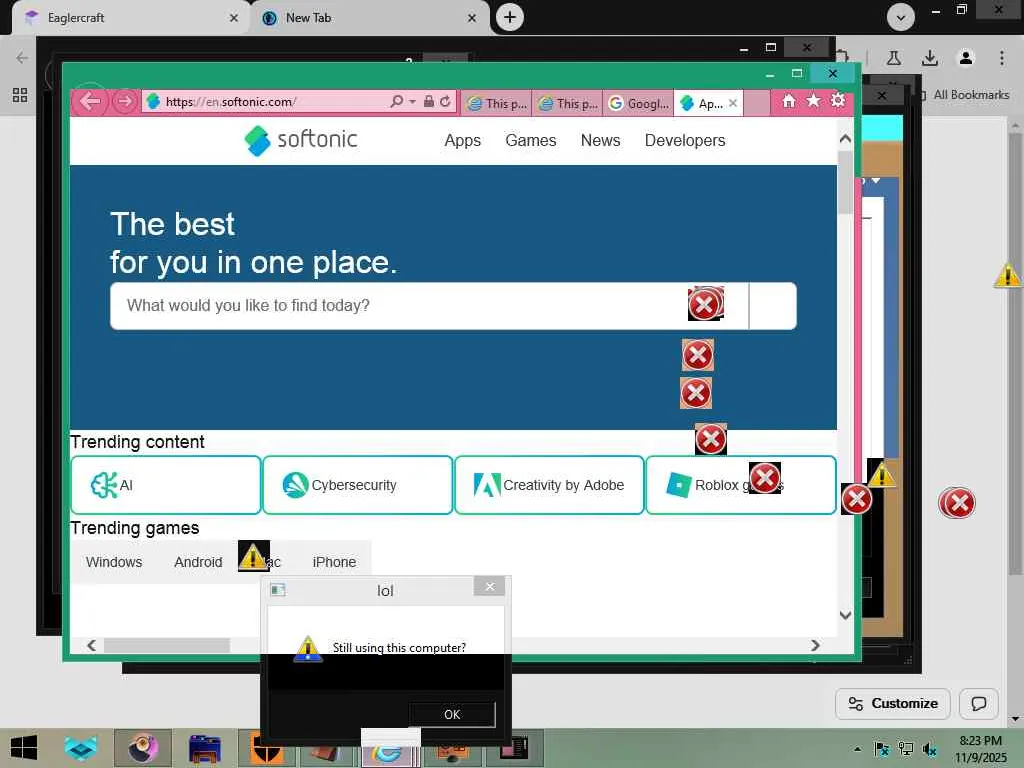Open Chrome tab search dropdown
Screen dimensions: 1024x768
click(901, 17)
